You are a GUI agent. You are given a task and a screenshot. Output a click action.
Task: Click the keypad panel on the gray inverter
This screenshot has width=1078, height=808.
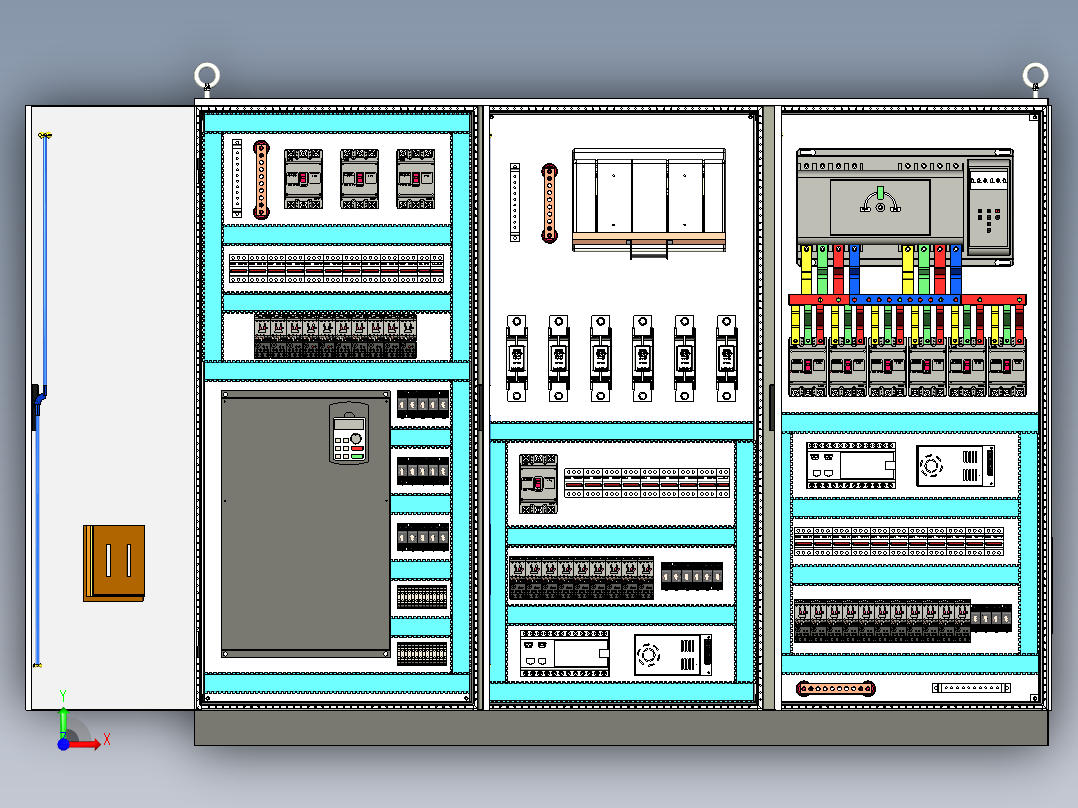349,433
